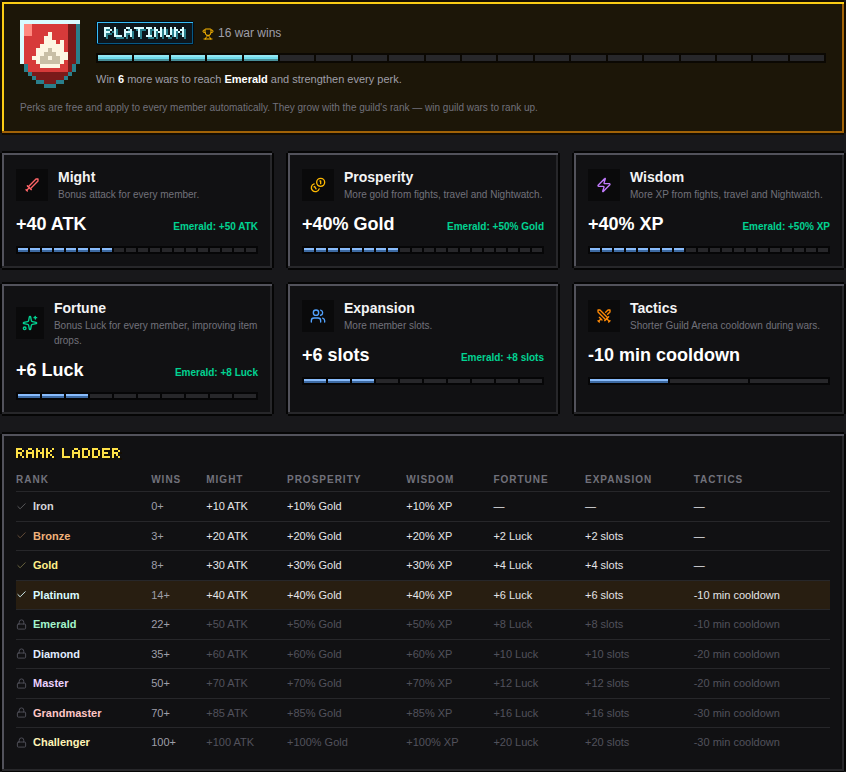The image size is (846, 772).
Task: Click '22+' wins in Emerald row
Action: click(160, 624)
